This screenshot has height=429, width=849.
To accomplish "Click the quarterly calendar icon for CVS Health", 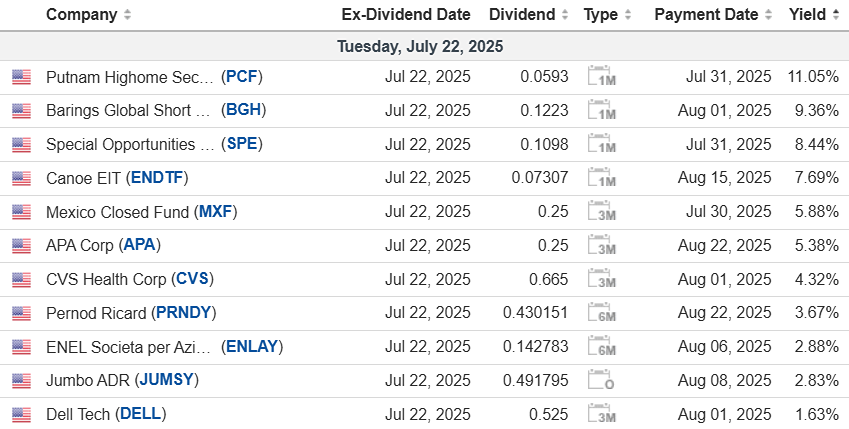I will (601, 279).
